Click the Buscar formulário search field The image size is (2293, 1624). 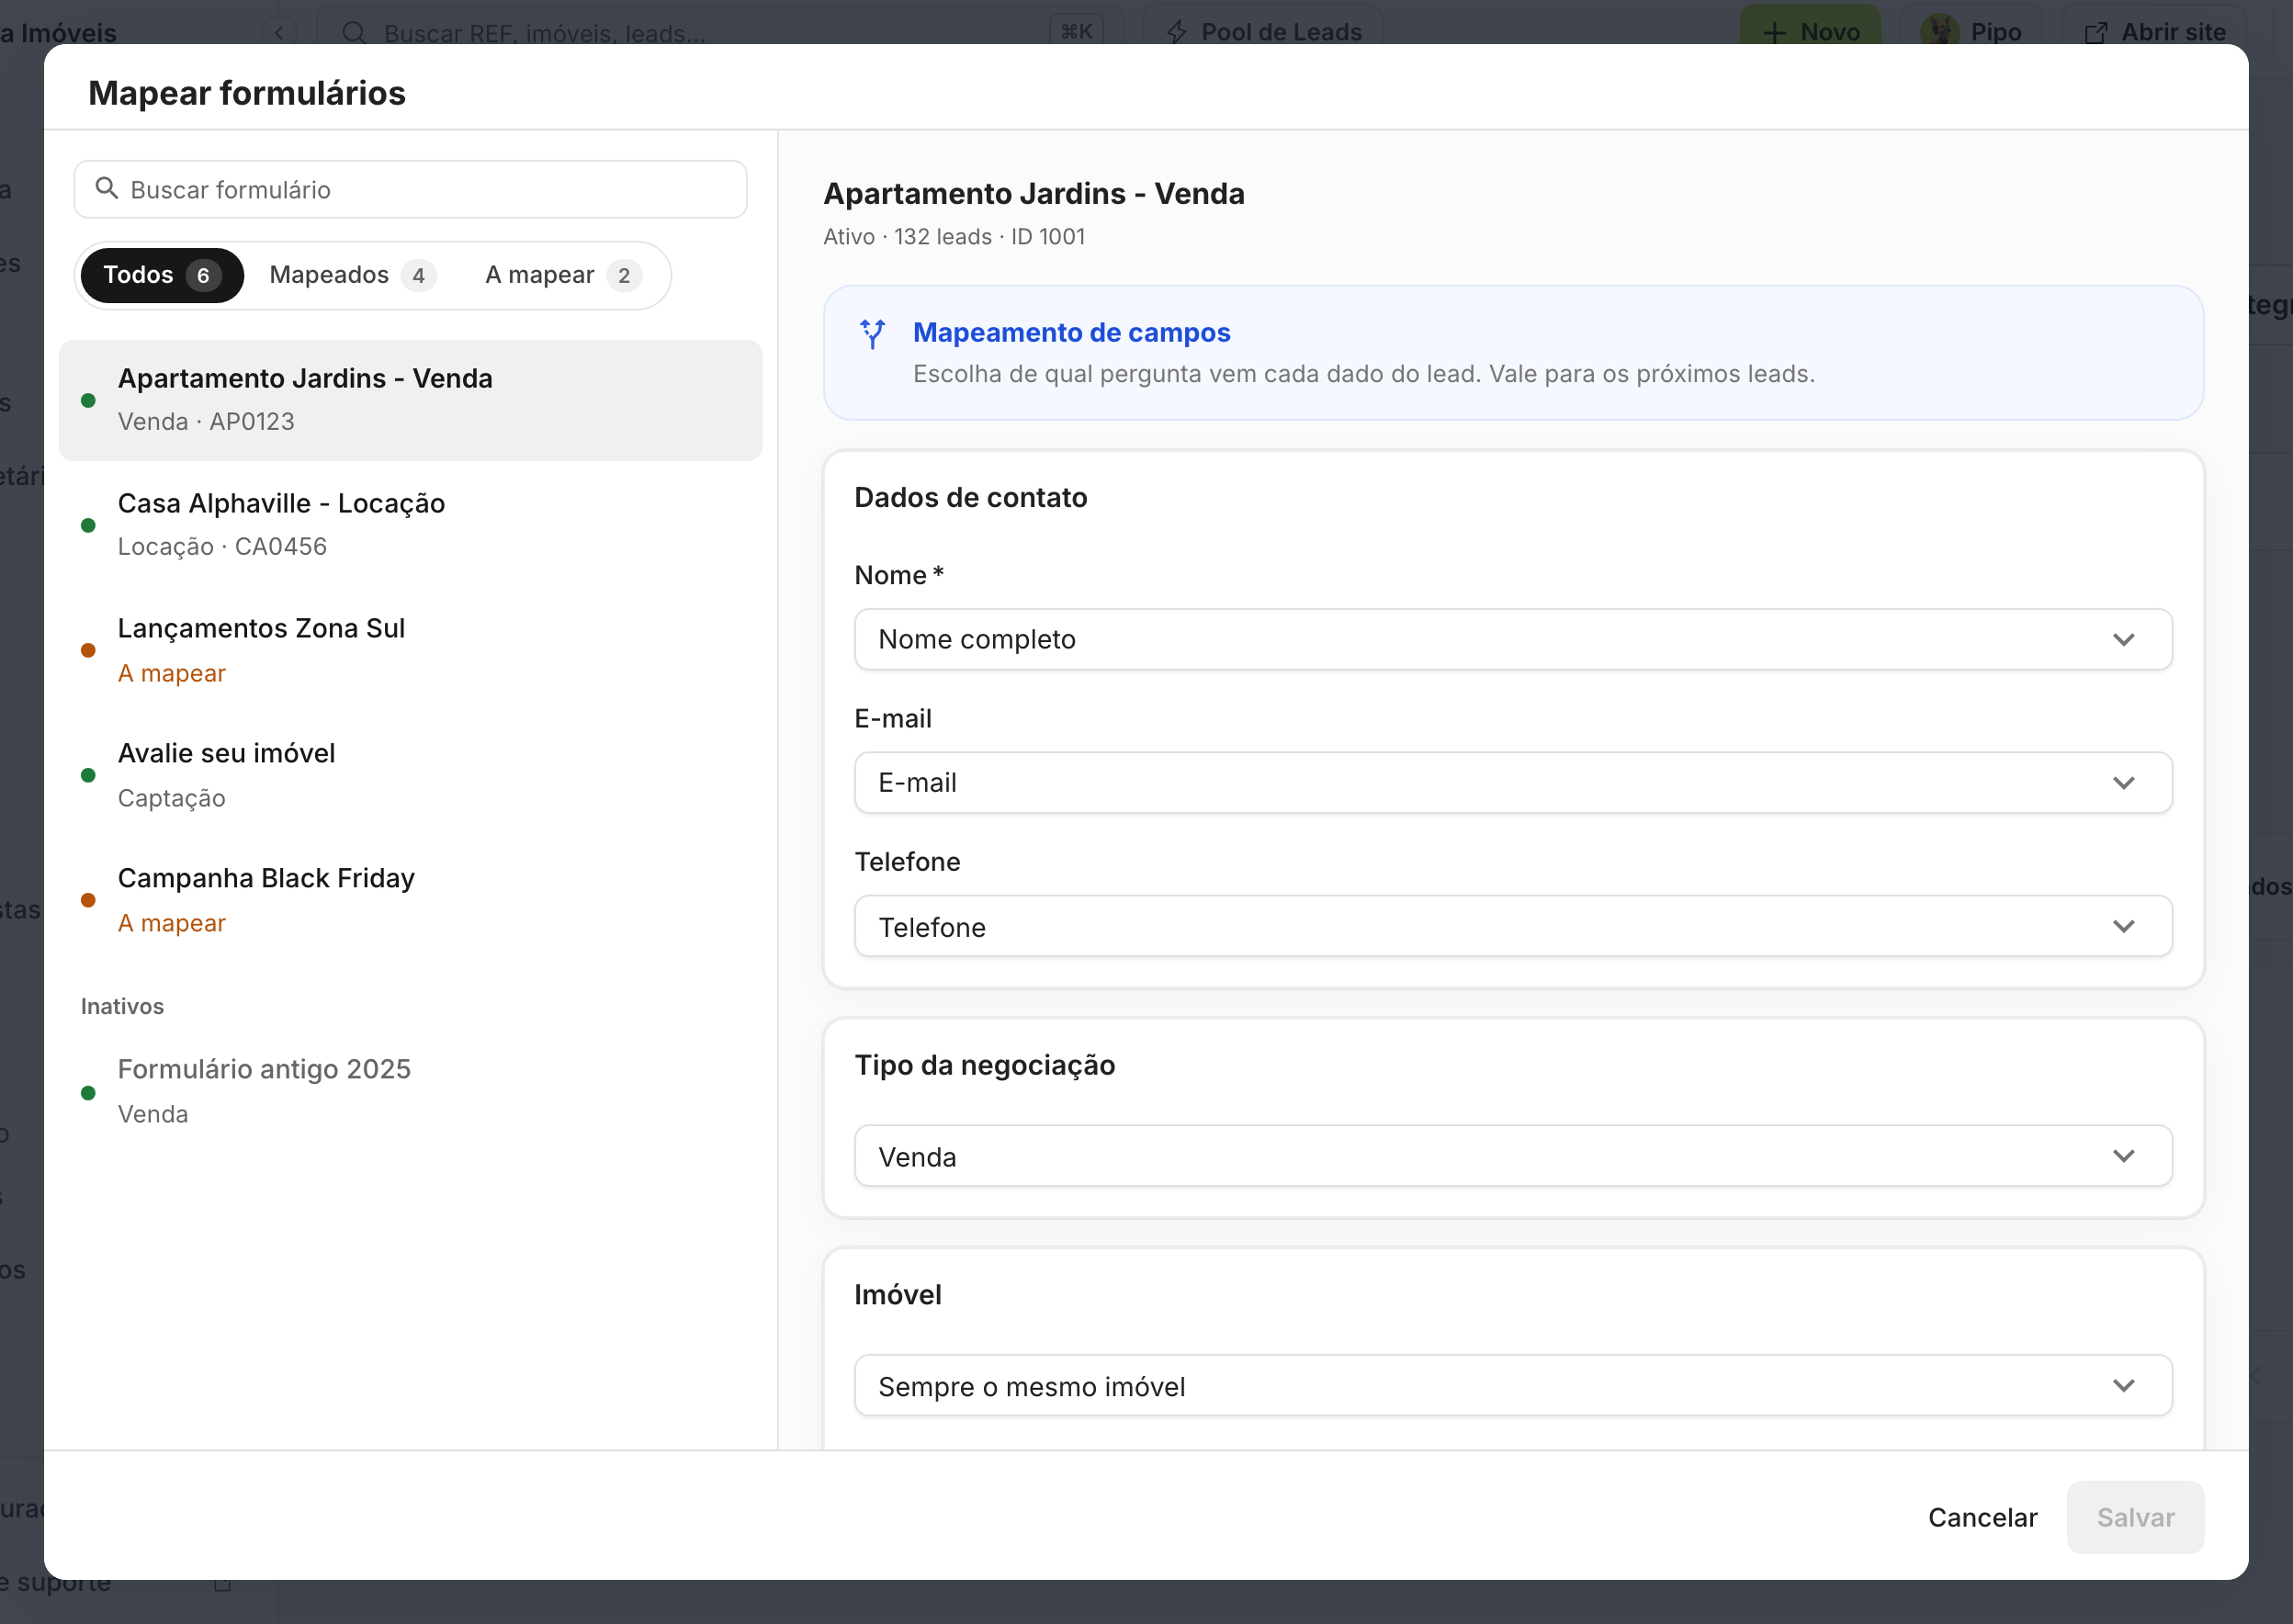coord(410,189)
